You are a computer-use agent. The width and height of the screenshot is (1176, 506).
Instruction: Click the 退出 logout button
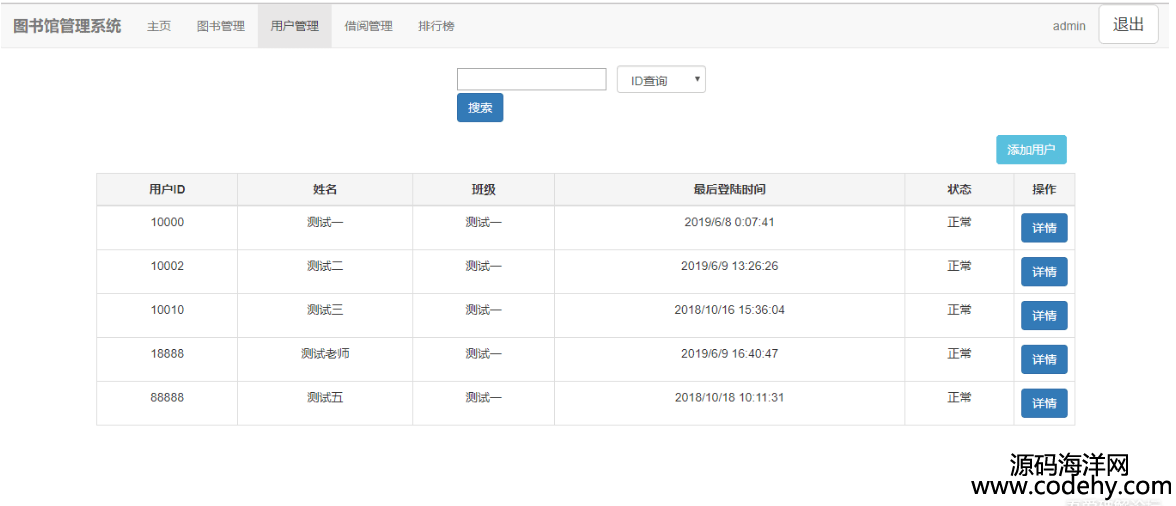pos(1128,25)
